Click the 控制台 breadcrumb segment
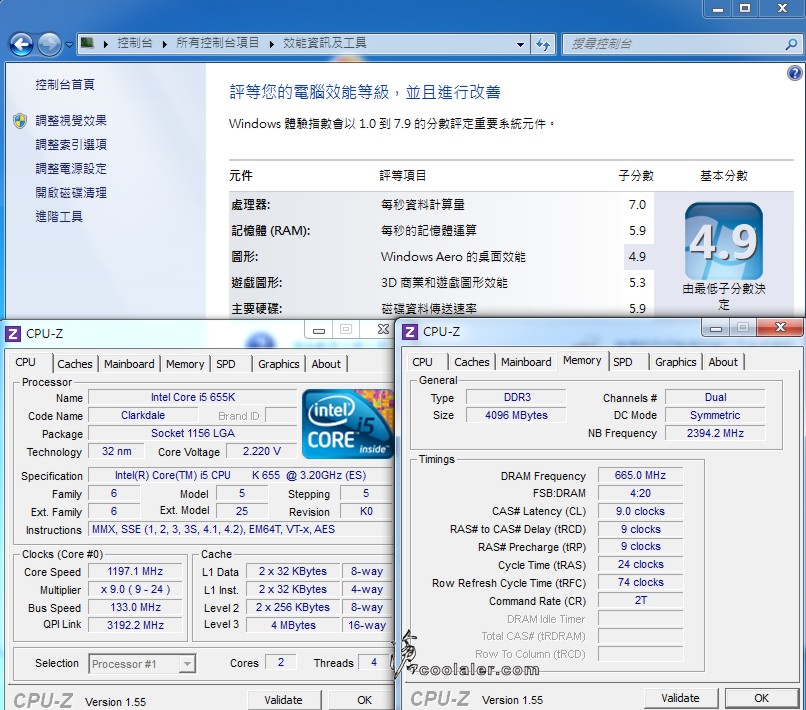This screenshot has width=806, height=710. [x=135, y=43]
